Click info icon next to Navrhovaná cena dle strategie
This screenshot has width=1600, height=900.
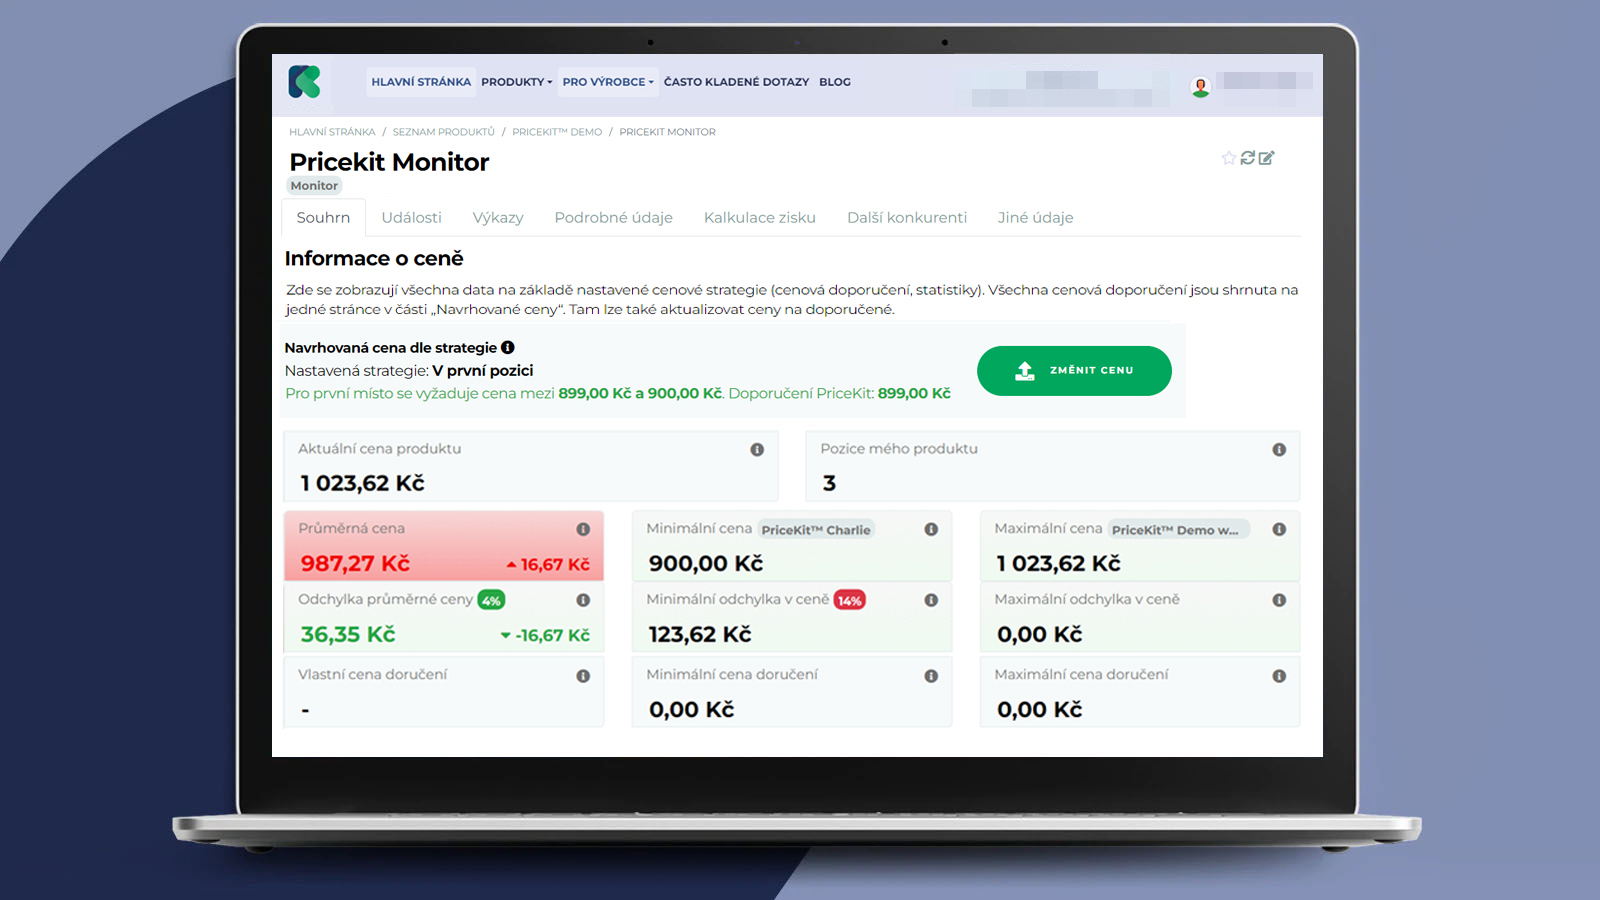(x=508, y=348)
